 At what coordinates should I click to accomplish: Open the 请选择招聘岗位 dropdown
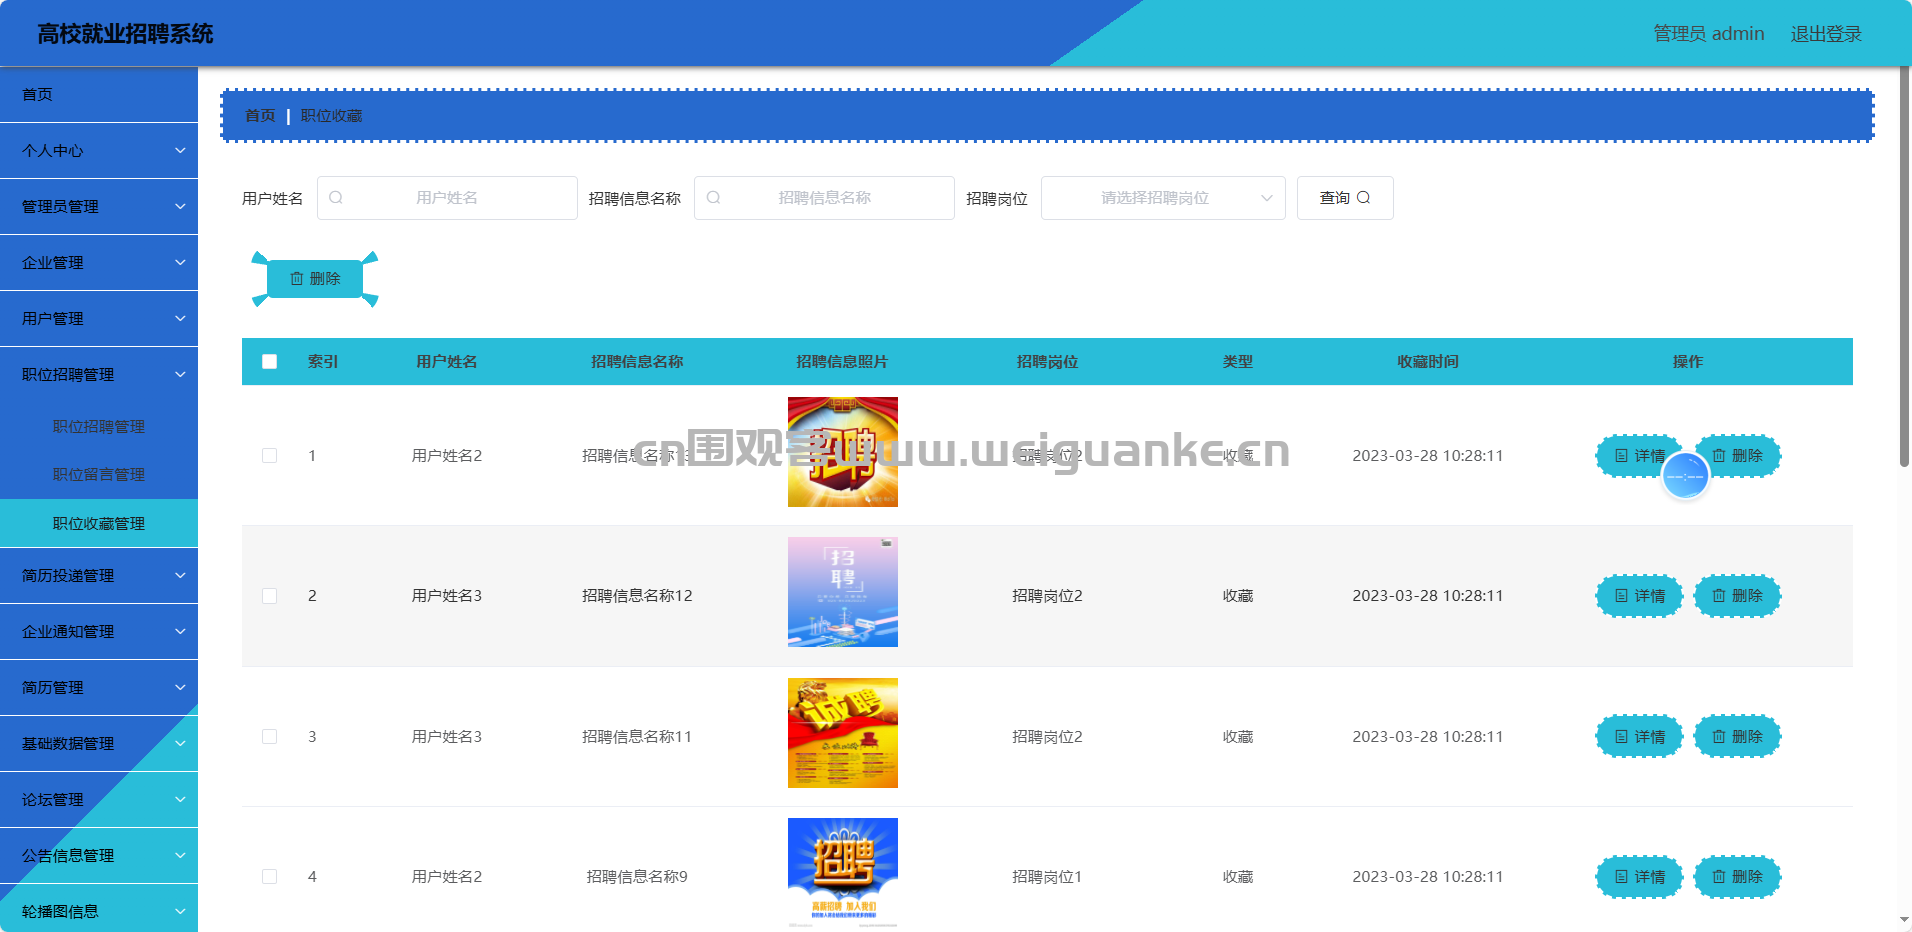click(x=1162, y=198)
